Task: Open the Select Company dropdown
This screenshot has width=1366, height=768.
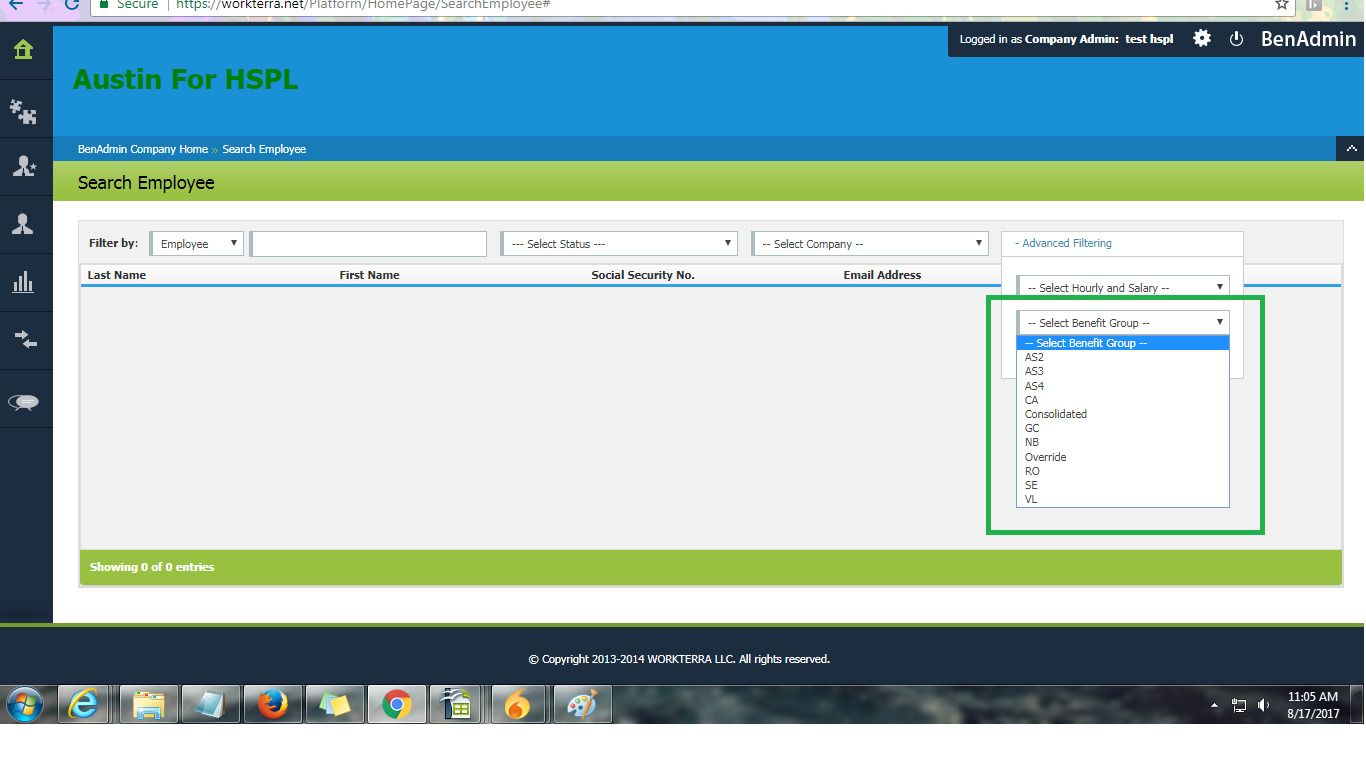Action: point(870,244)
